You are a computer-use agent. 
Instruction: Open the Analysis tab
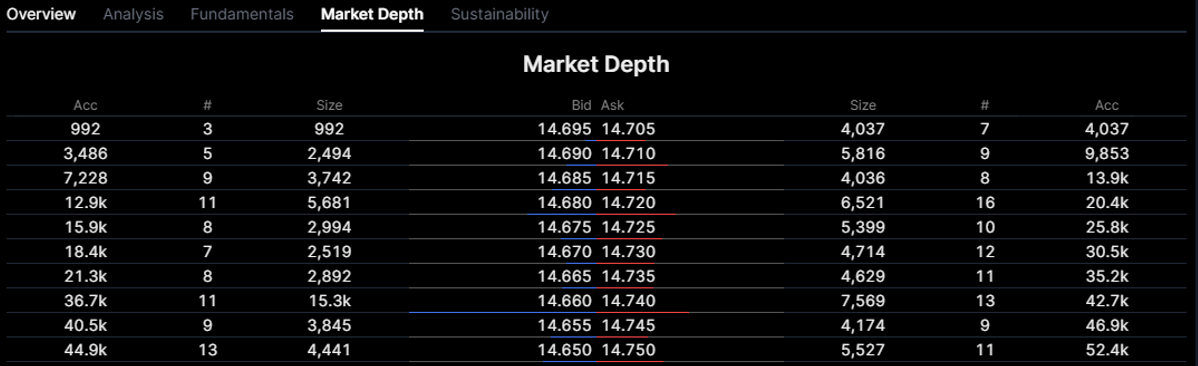133,14
